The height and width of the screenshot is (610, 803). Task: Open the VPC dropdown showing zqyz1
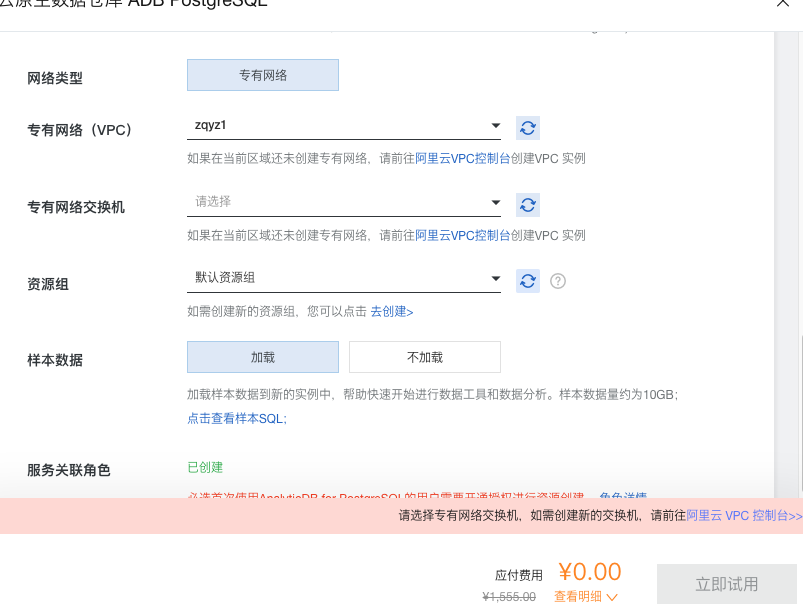344,125
